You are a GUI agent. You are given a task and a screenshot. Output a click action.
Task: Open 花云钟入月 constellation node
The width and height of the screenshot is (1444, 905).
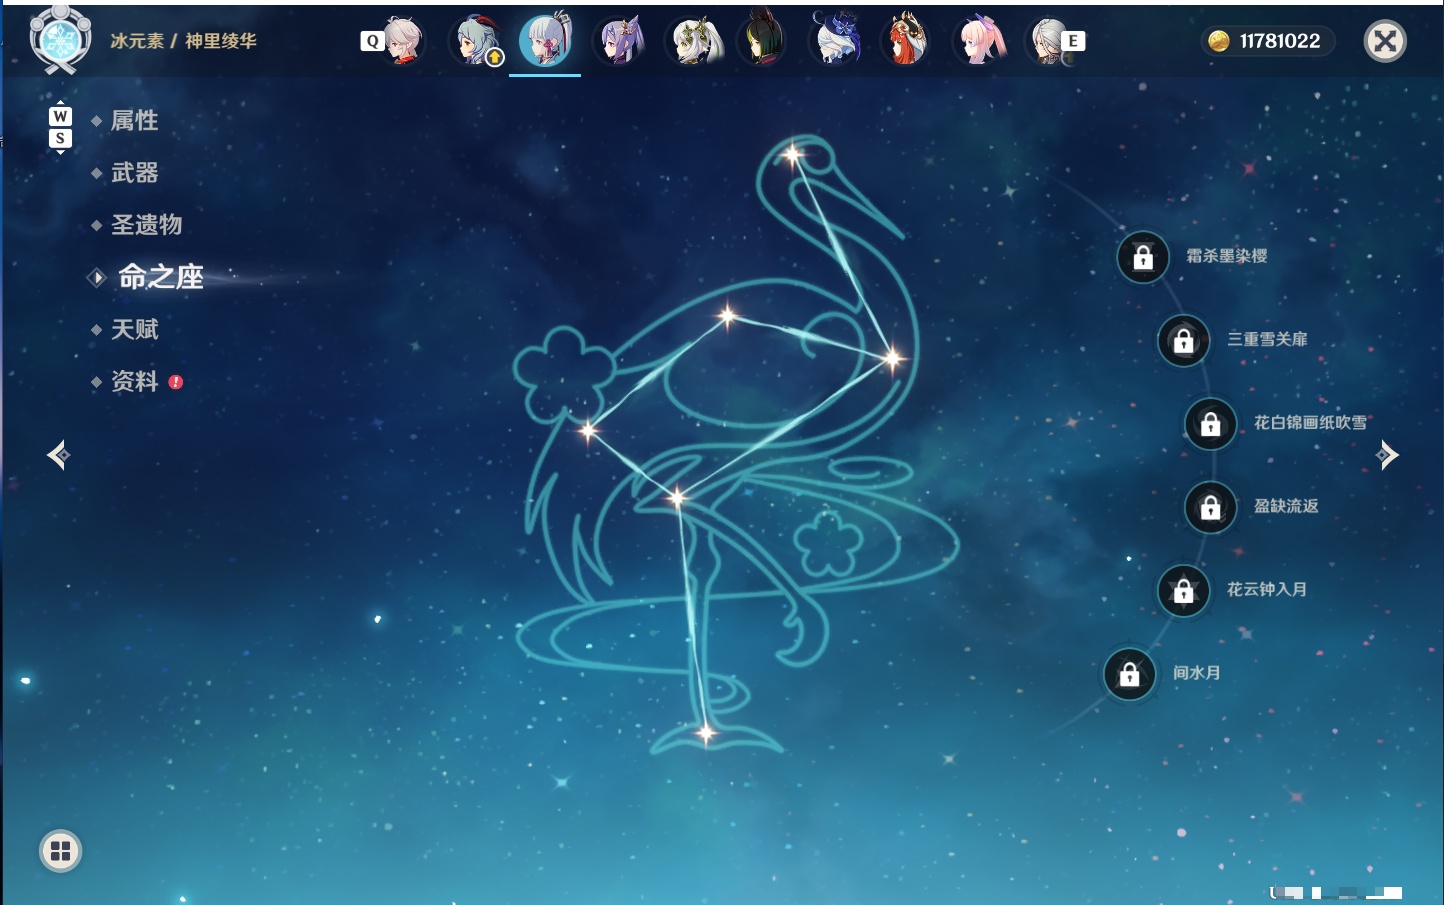coord(1183,591)
